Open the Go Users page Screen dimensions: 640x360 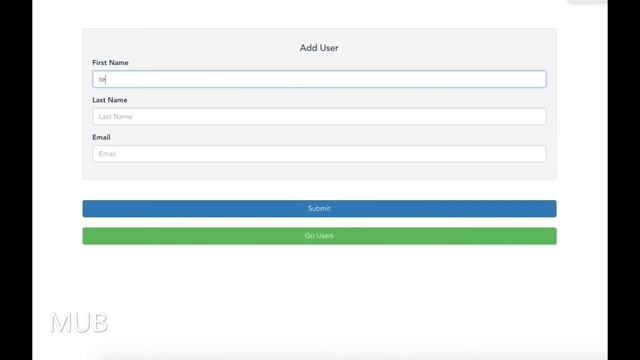pyautogui.click(x=319, y=236)
